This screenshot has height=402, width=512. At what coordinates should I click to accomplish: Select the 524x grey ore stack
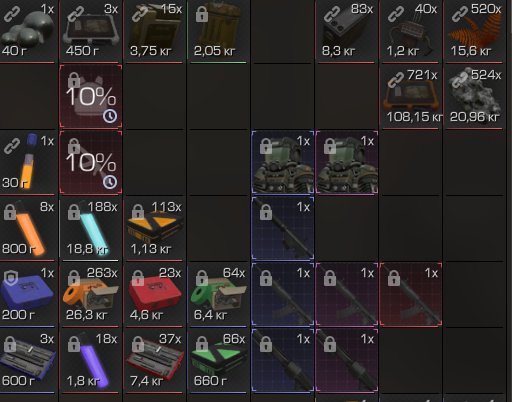(475, 97)
